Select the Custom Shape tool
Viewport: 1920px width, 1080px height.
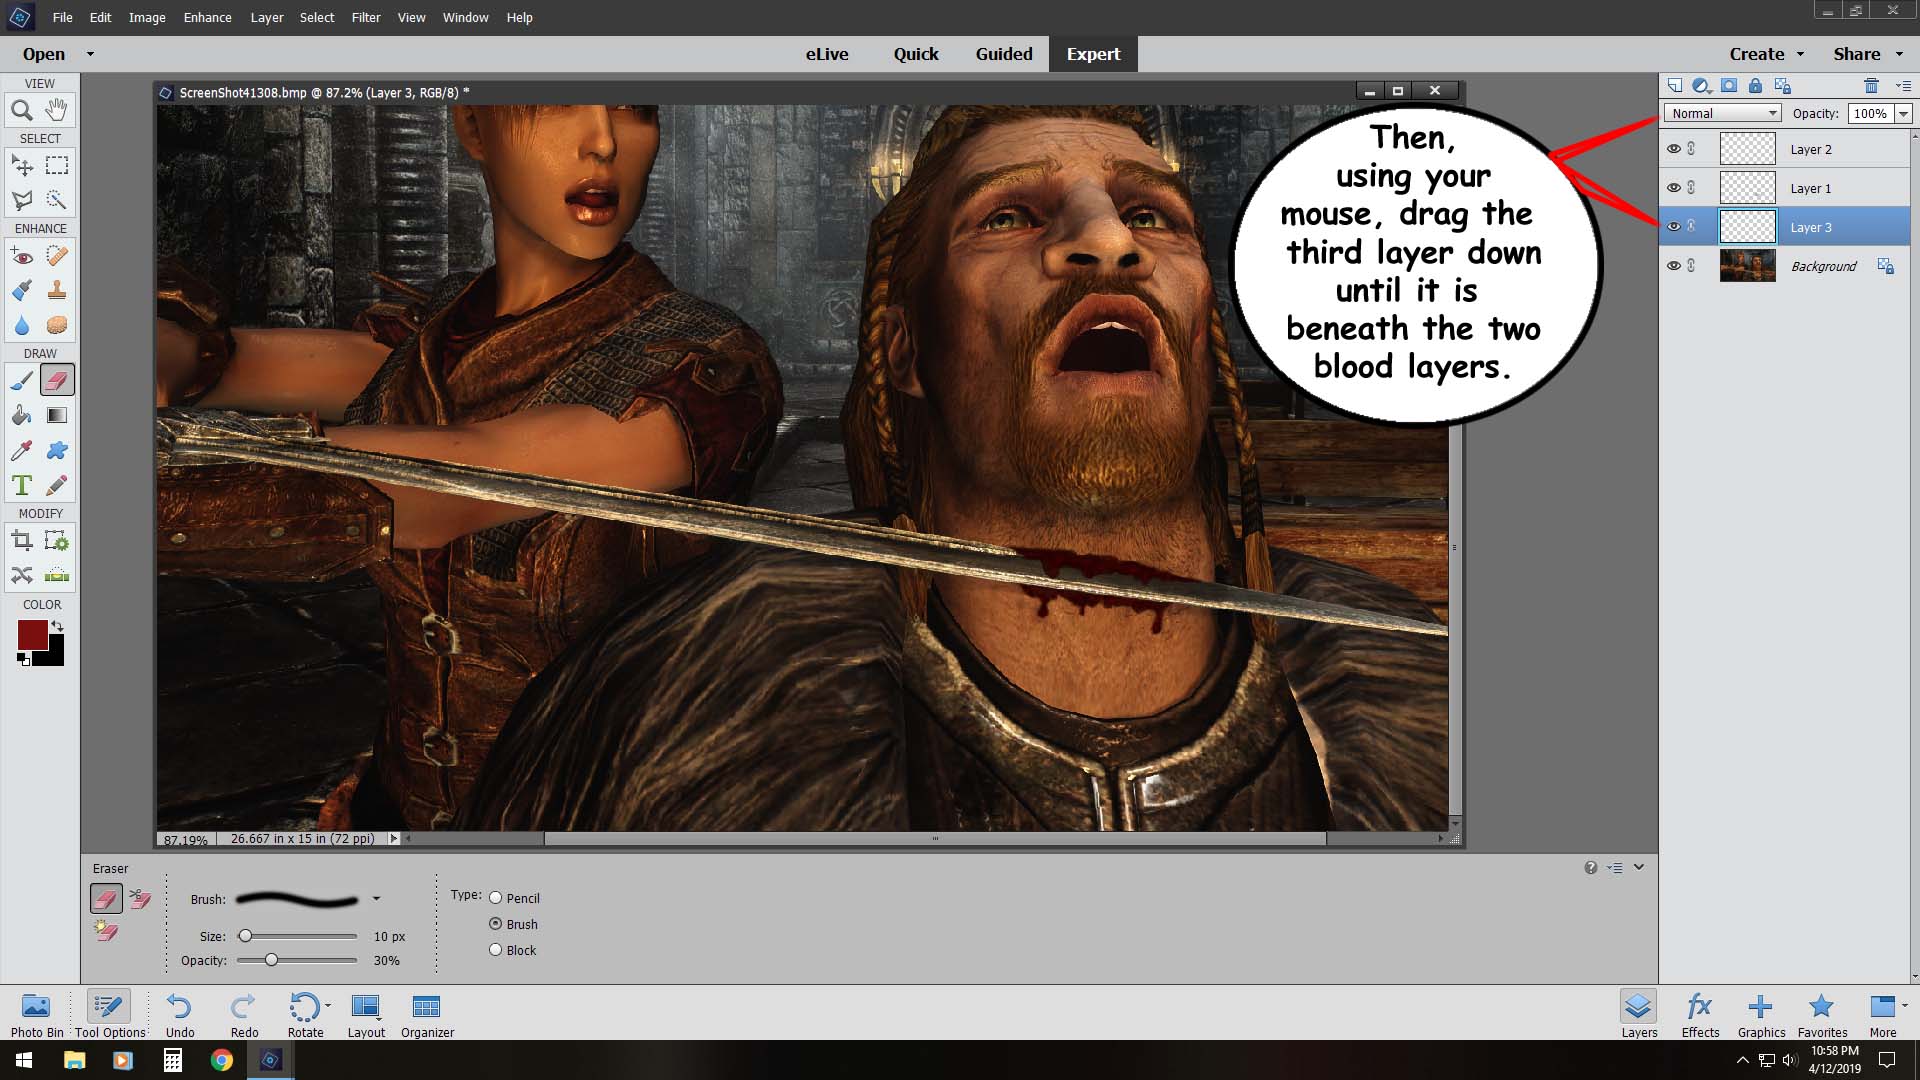tap(57, 450)
